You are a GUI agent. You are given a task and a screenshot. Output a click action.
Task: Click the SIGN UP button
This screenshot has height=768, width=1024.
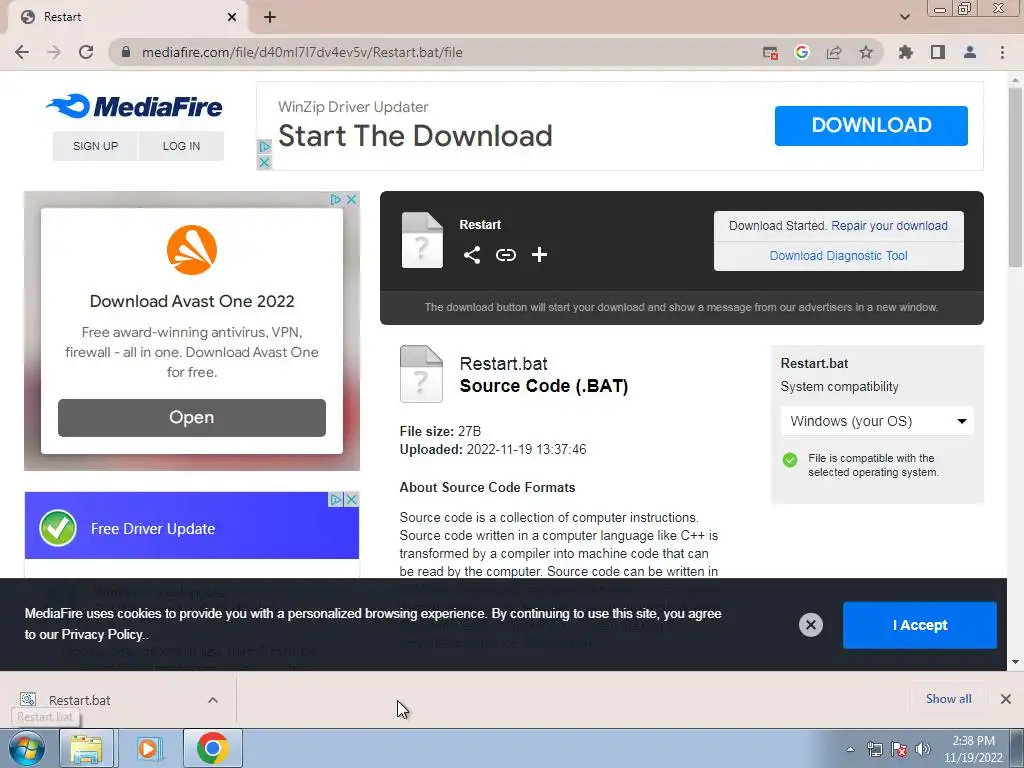[x=95, y=146]
